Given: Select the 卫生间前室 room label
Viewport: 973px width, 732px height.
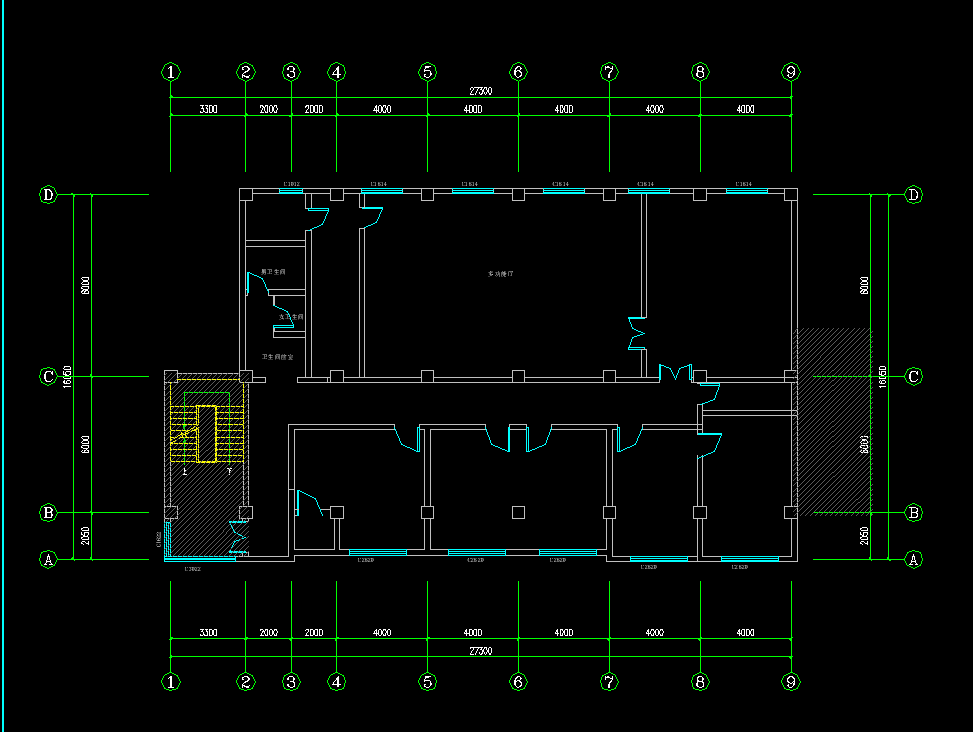Looking at the screenshot, I should [x=277, y=357].
